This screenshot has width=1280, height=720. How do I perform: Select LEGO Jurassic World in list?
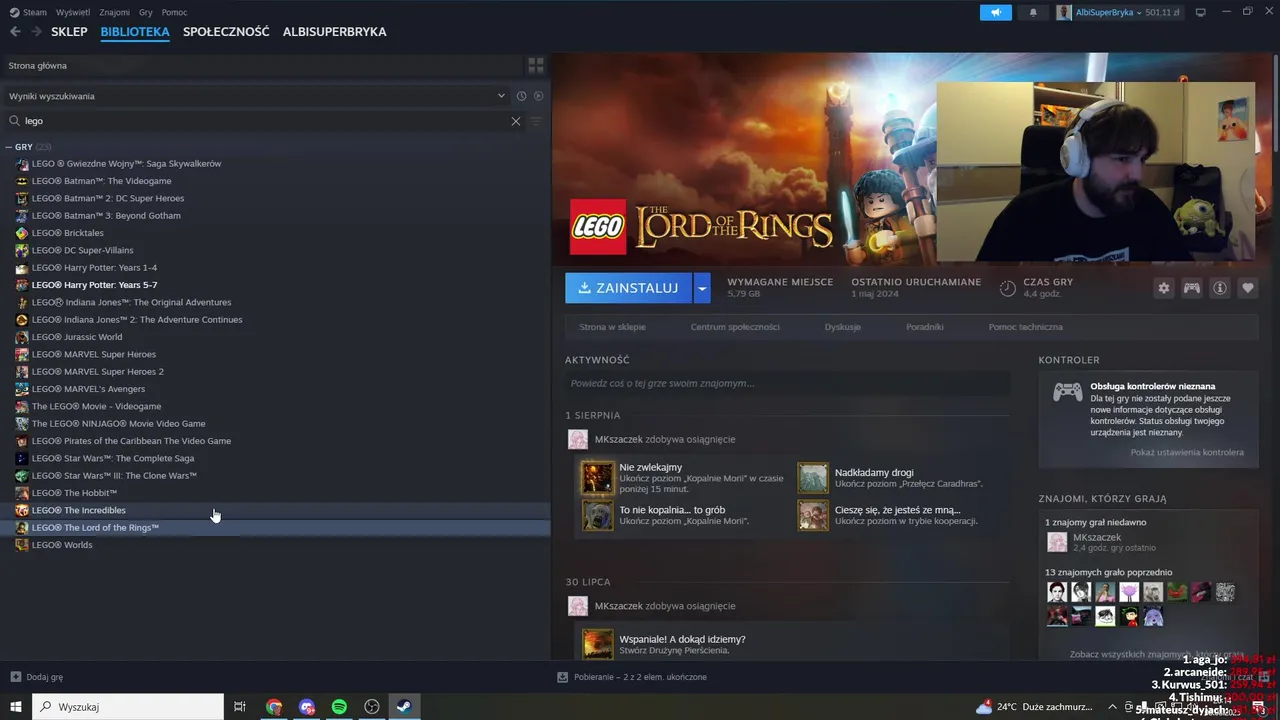pos(275,337)
